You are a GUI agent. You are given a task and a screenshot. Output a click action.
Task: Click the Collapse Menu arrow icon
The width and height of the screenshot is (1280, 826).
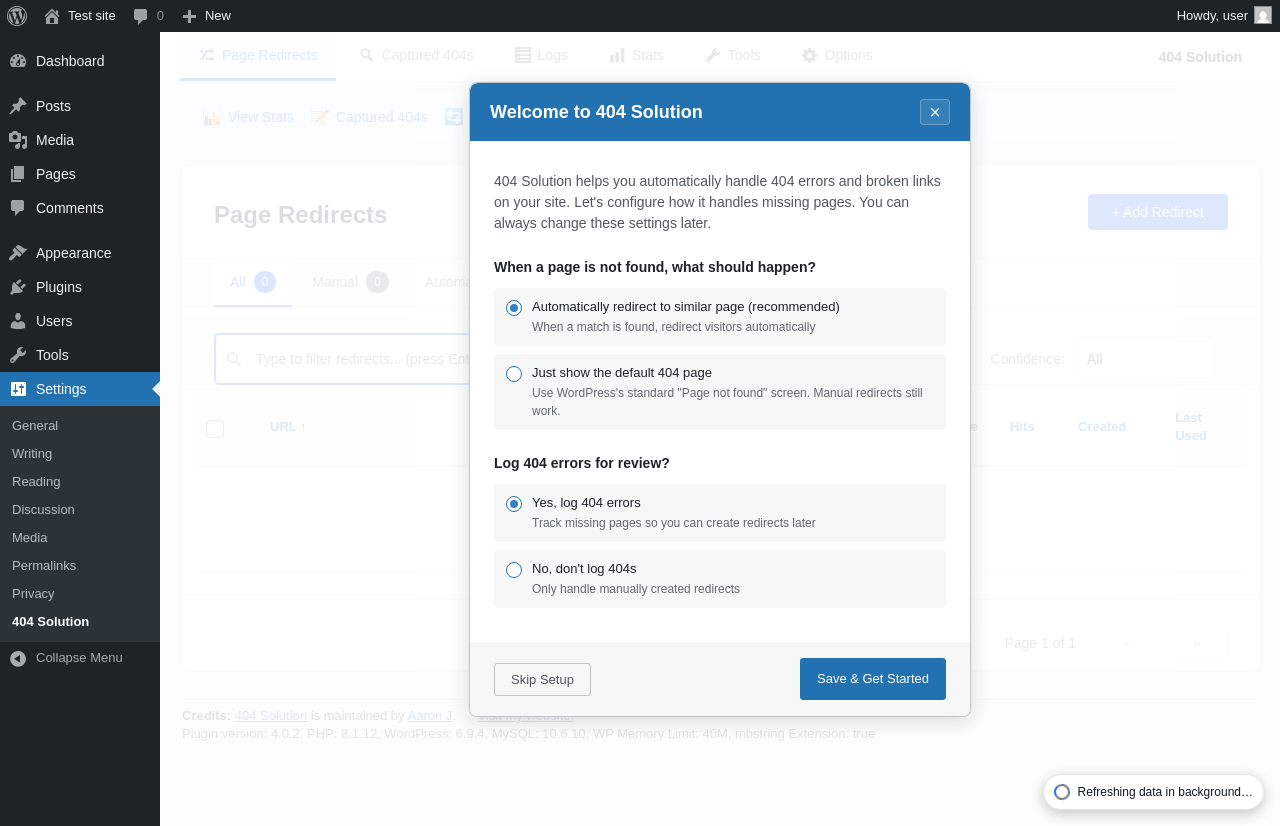[x=18, y=658]
